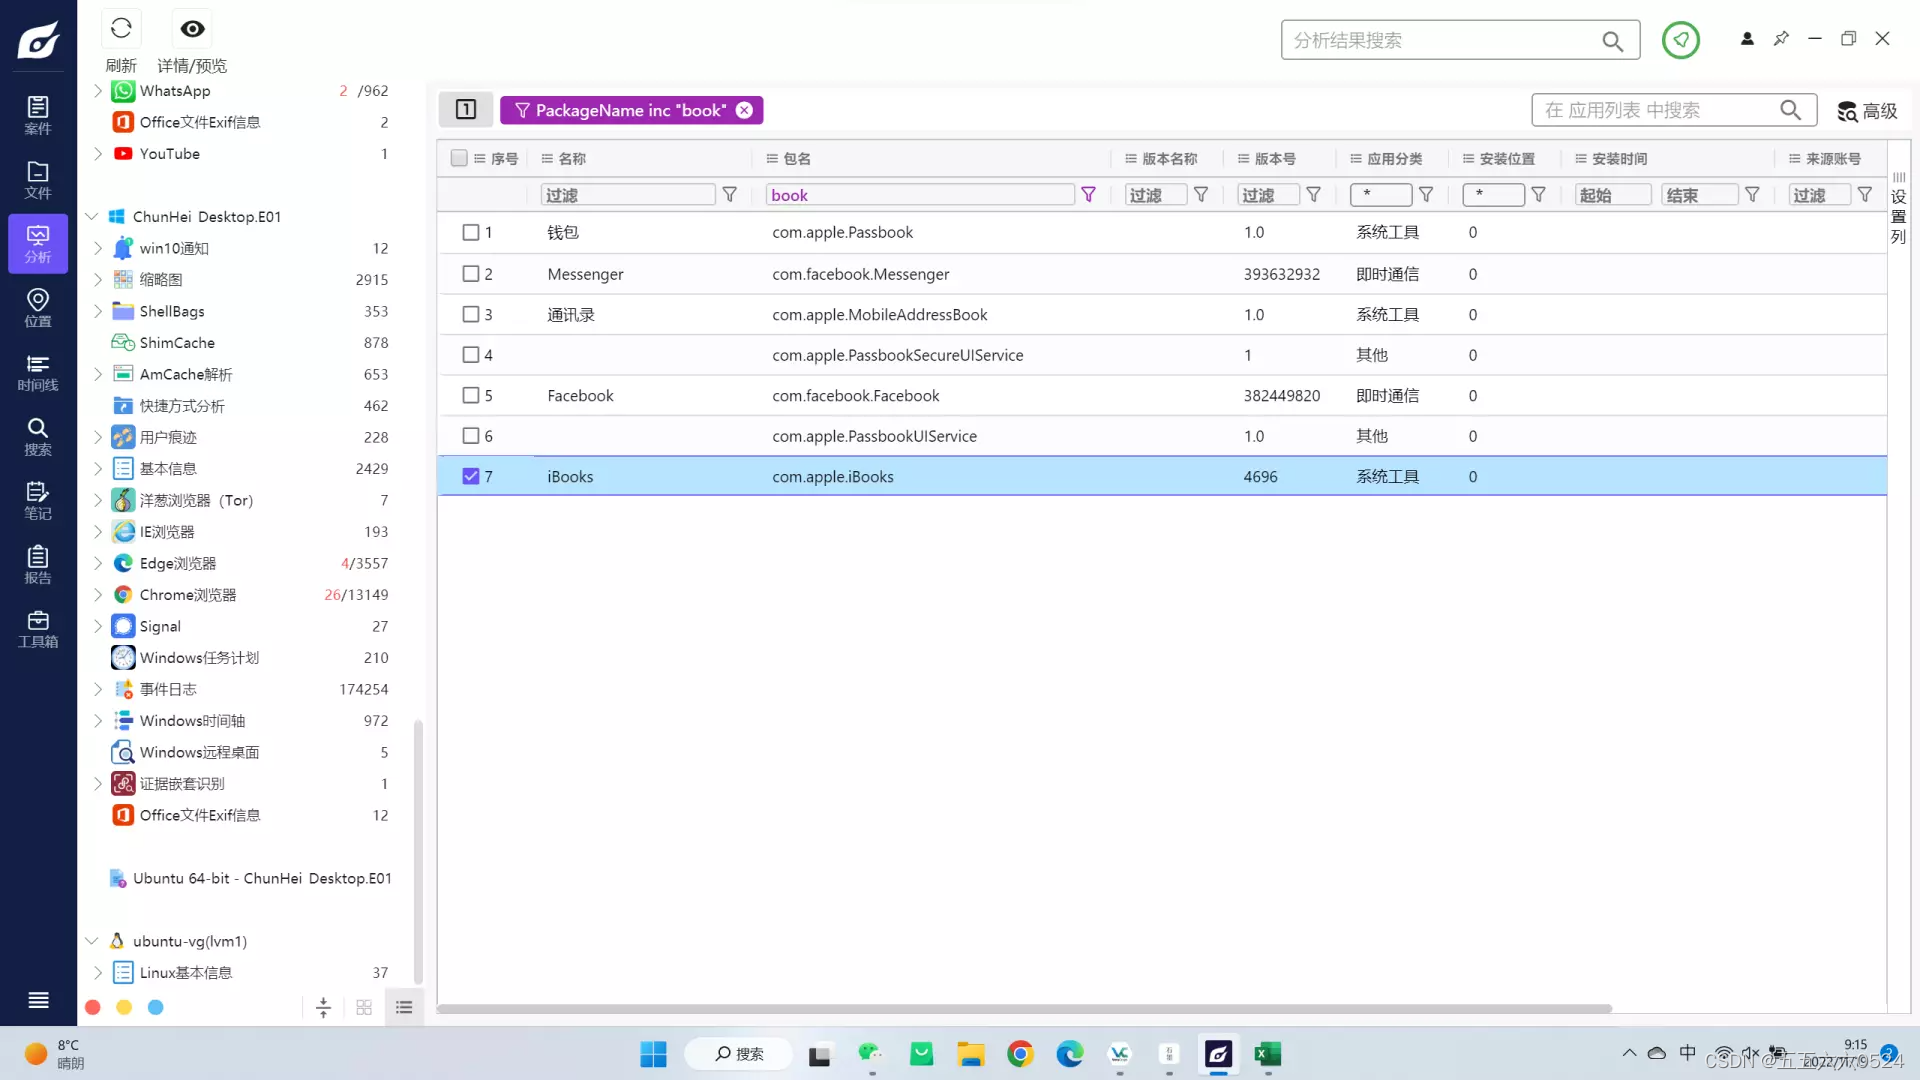Click the red color dot marker
1920x1080 pixels.
pos(93,1007)
